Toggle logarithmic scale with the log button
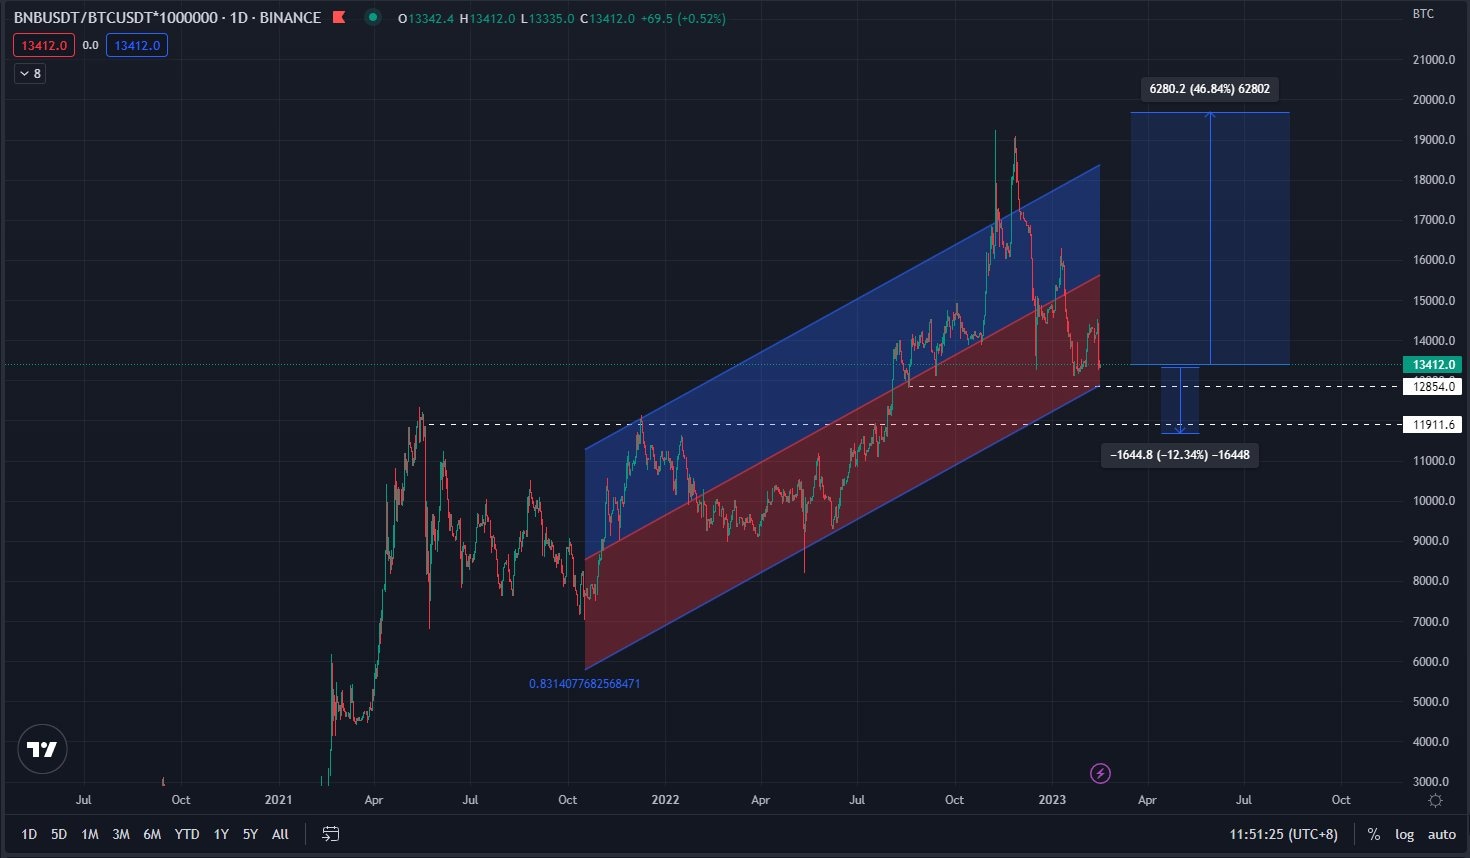Screen dimensions: 1470x858 [1405, 833]
